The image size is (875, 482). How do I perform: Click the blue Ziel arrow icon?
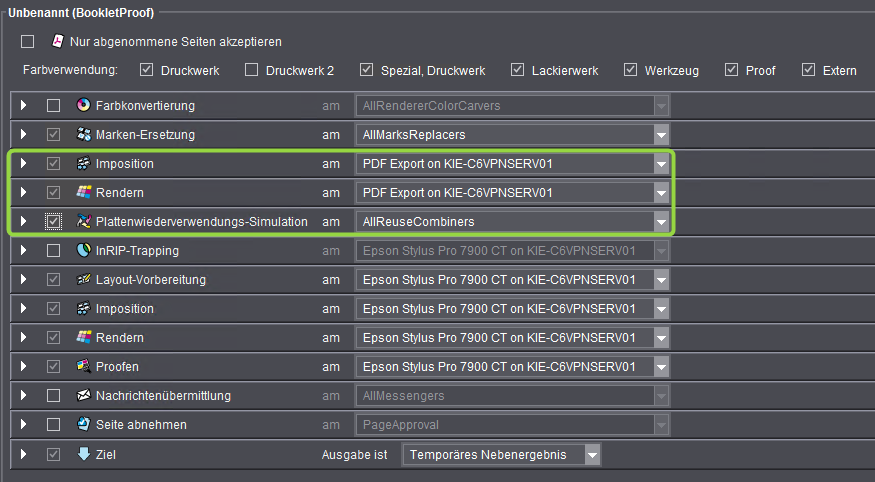coord(83,454)
